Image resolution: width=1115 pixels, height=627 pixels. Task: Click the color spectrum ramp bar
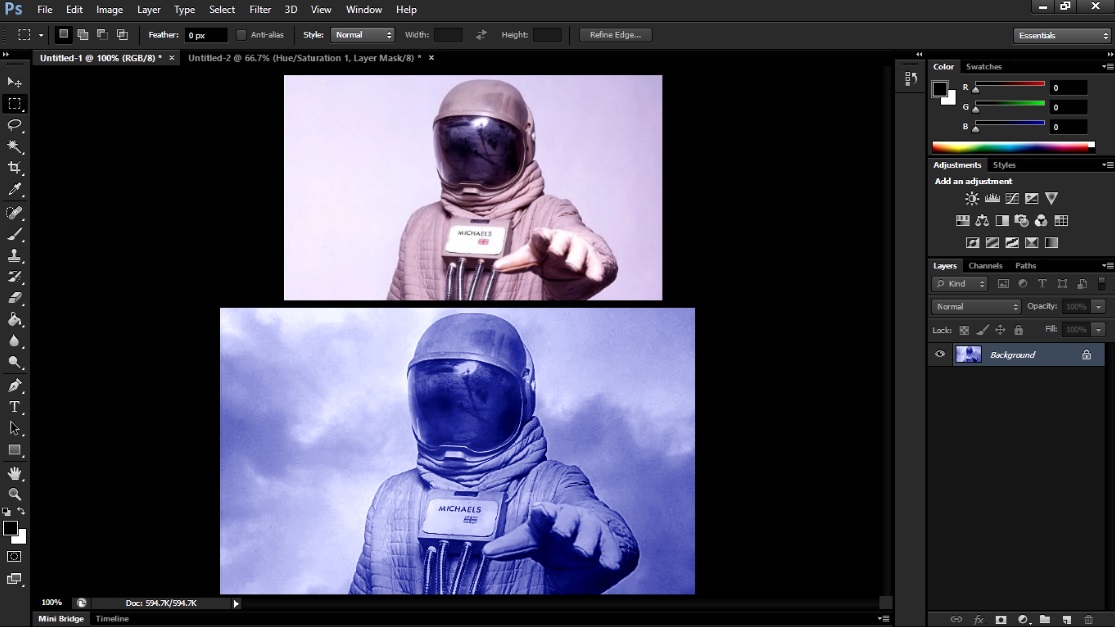(x=1012, y=146)
